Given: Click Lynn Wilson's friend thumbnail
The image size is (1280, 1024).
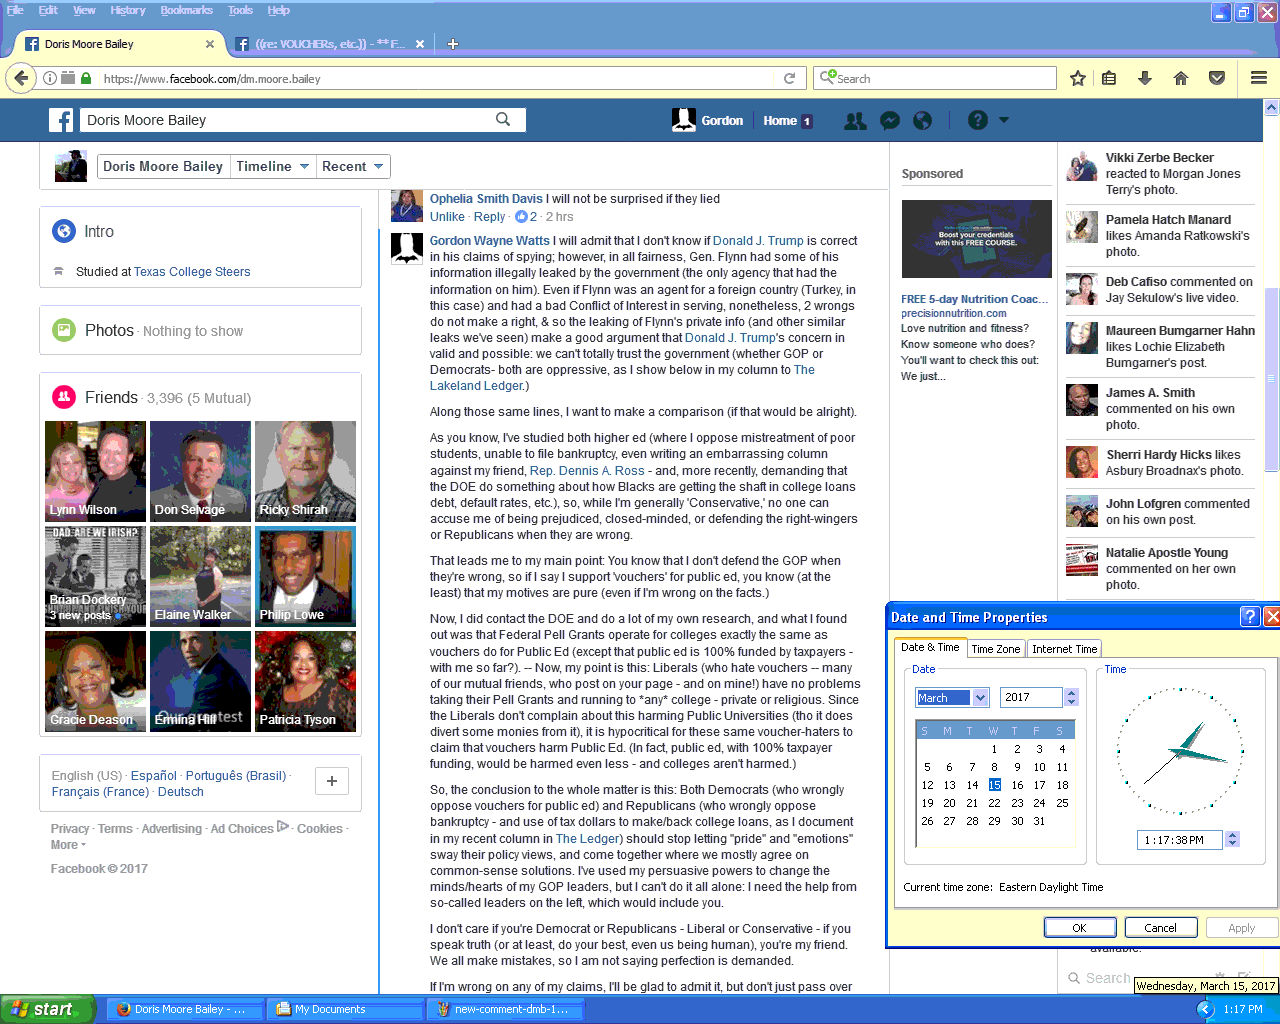Looking at the screenshot, I should [x=95, y=471].
